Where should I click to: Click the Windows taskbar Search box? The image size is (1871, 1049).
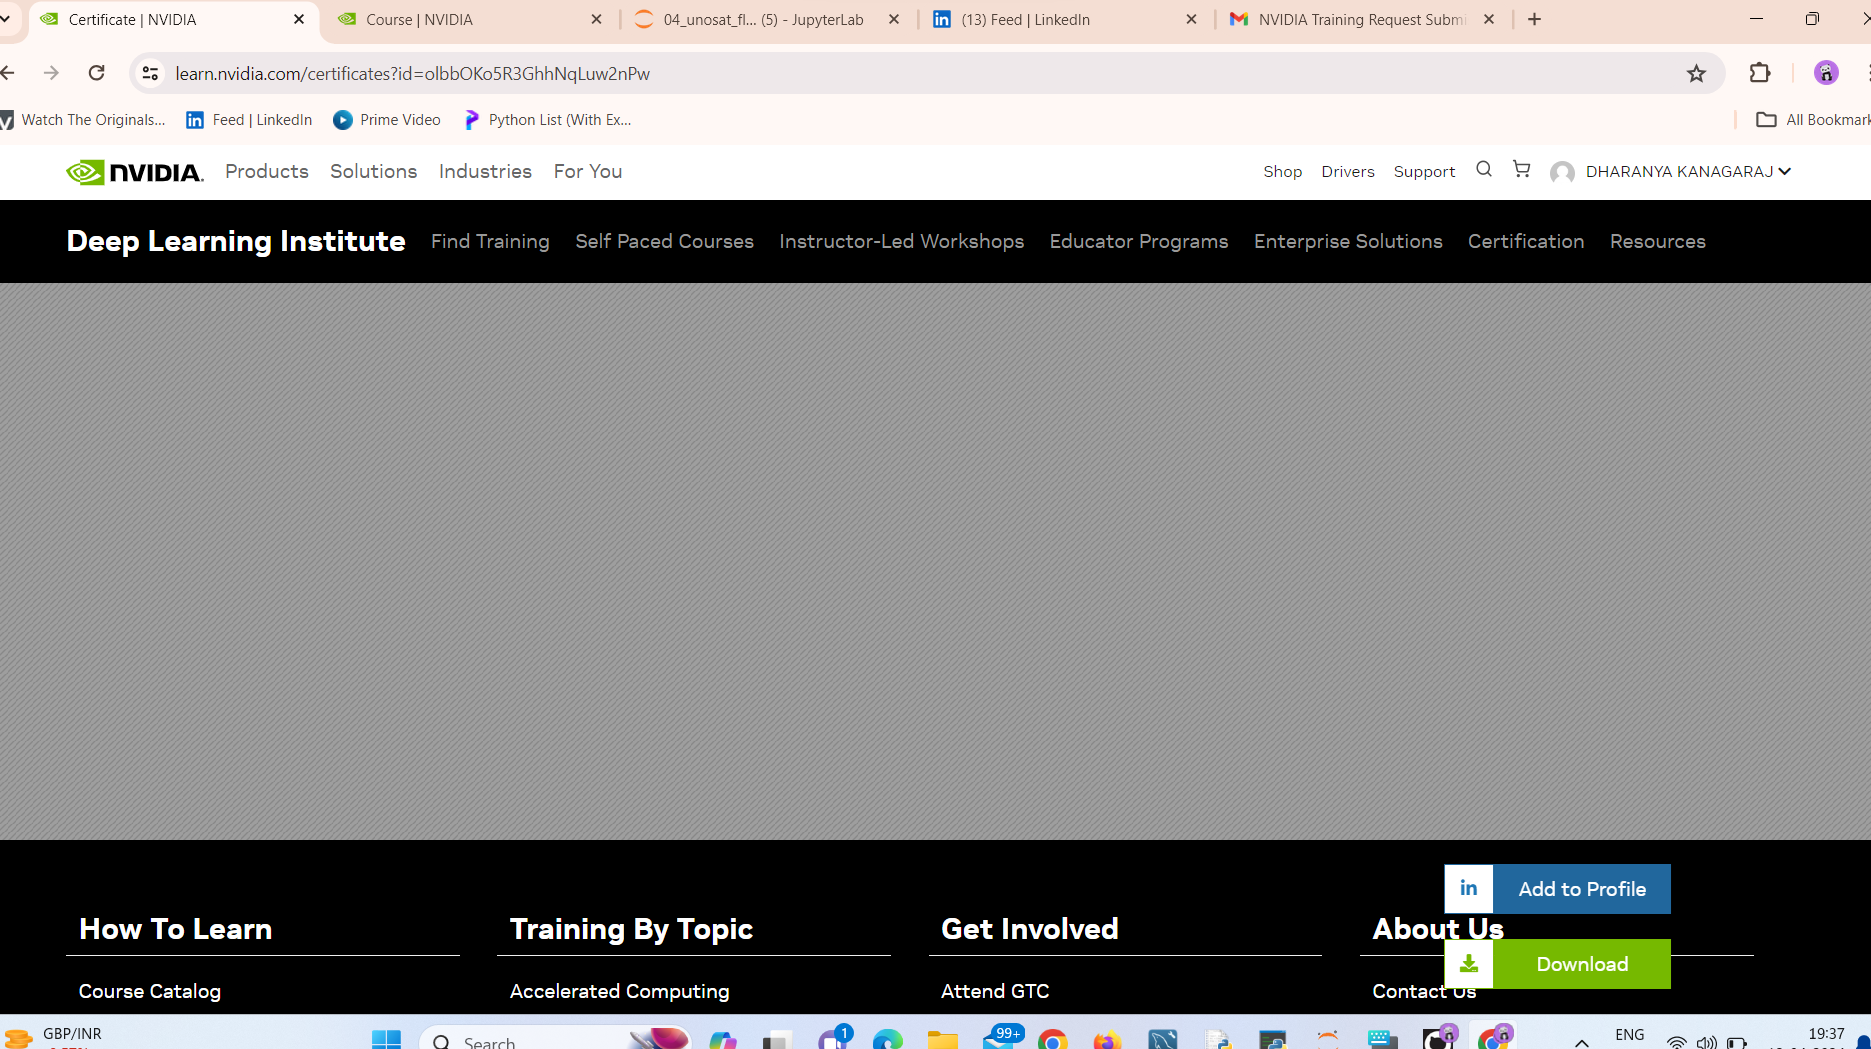pyautogui.click(x=555, y=1040)
